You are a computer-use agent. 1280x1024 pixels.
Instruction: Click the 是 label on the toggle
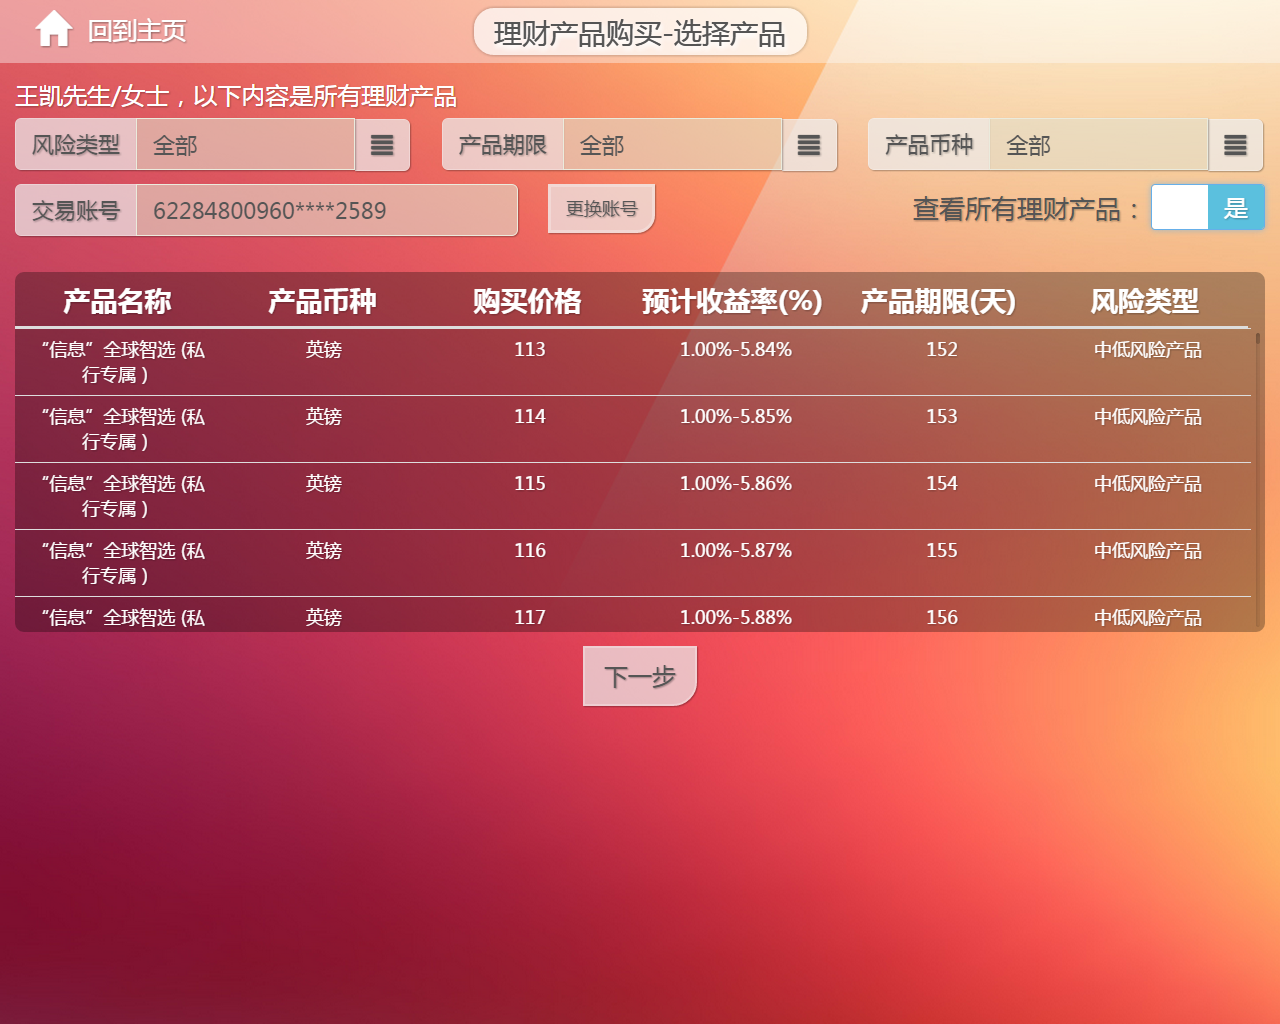(1236, 208)
